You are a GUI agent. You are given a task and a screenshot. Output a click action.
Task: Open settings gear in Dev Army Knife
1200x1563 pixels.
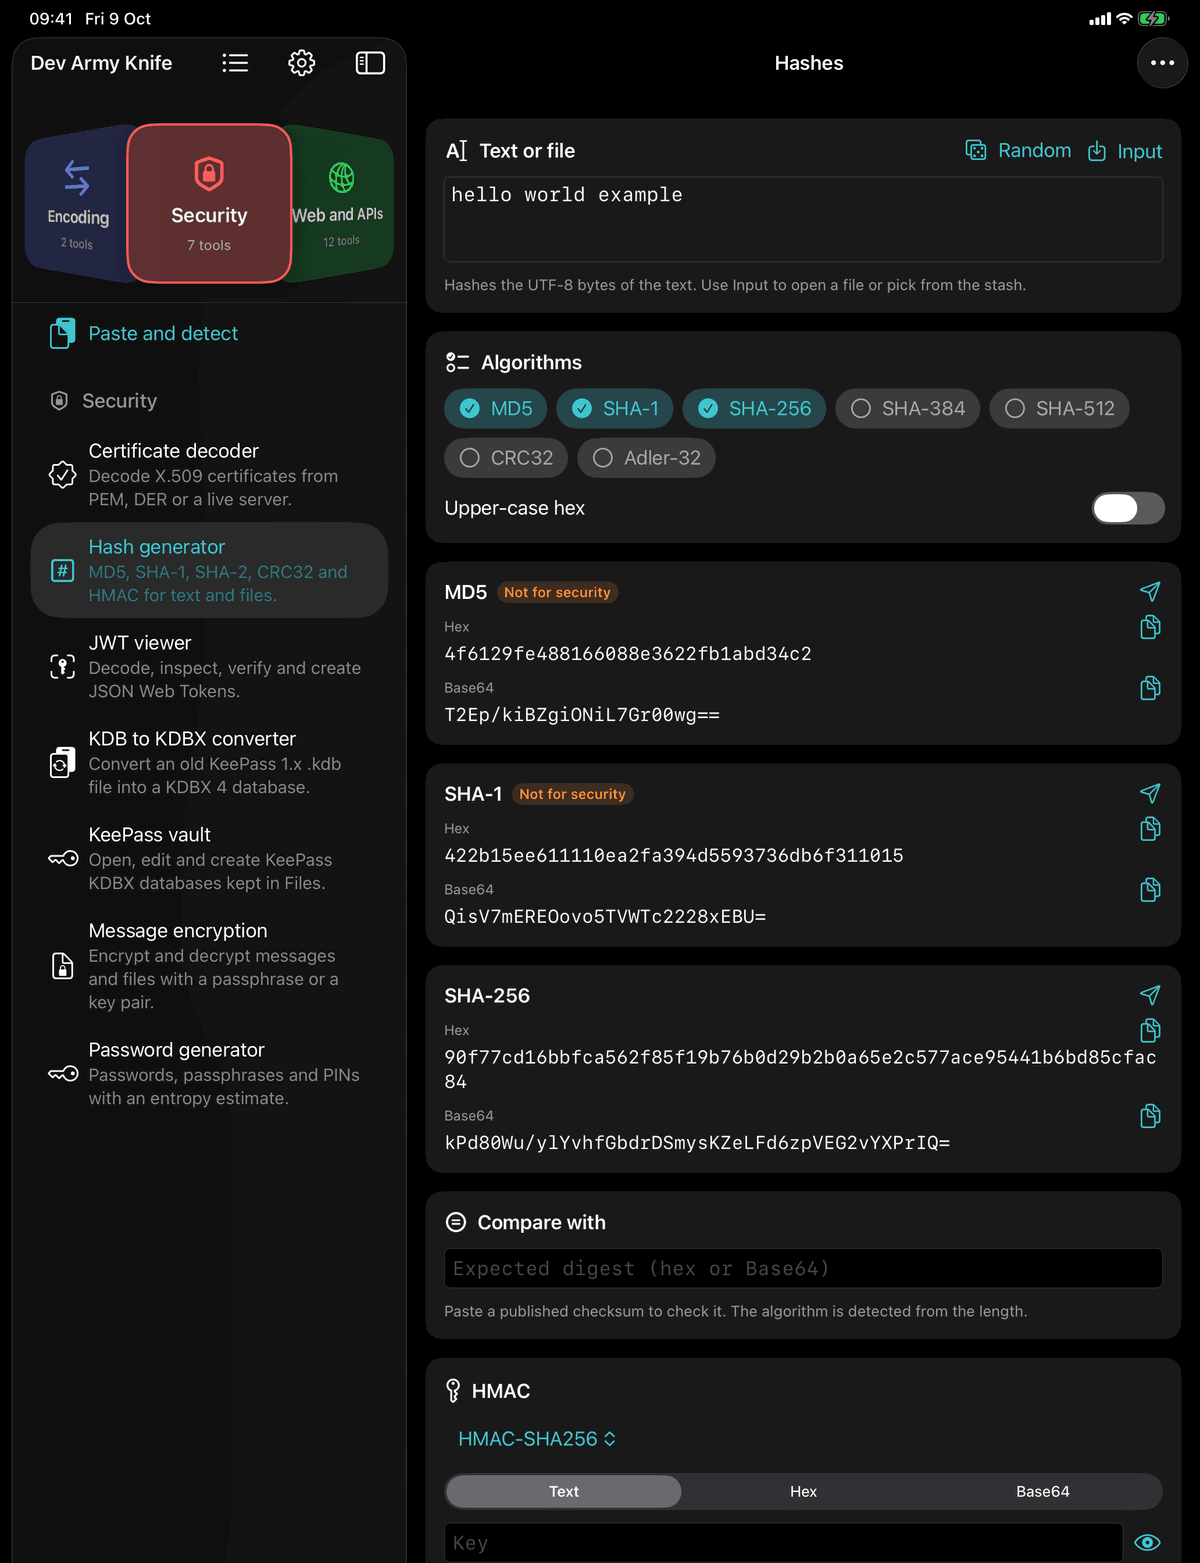pos(302,63)
